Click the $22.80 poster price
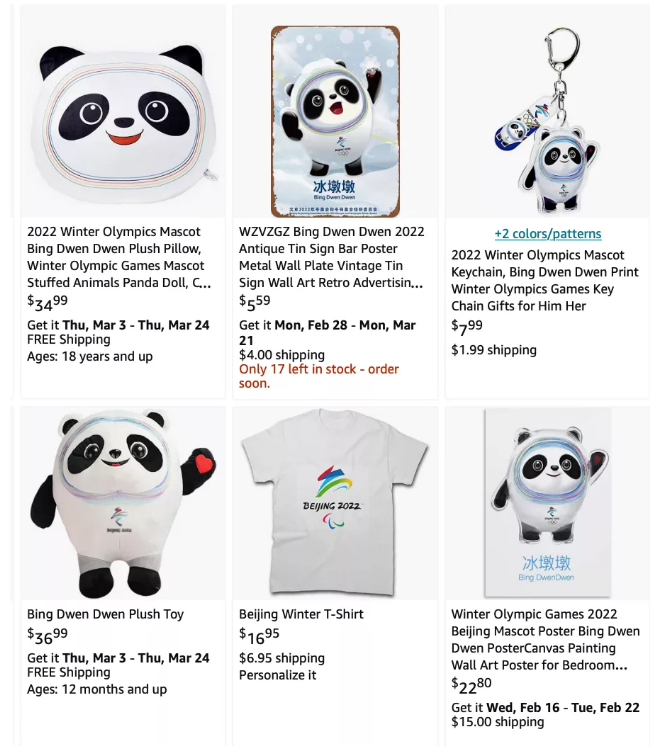The height and width of the screenshot is (746, 650). pos(471,685)
